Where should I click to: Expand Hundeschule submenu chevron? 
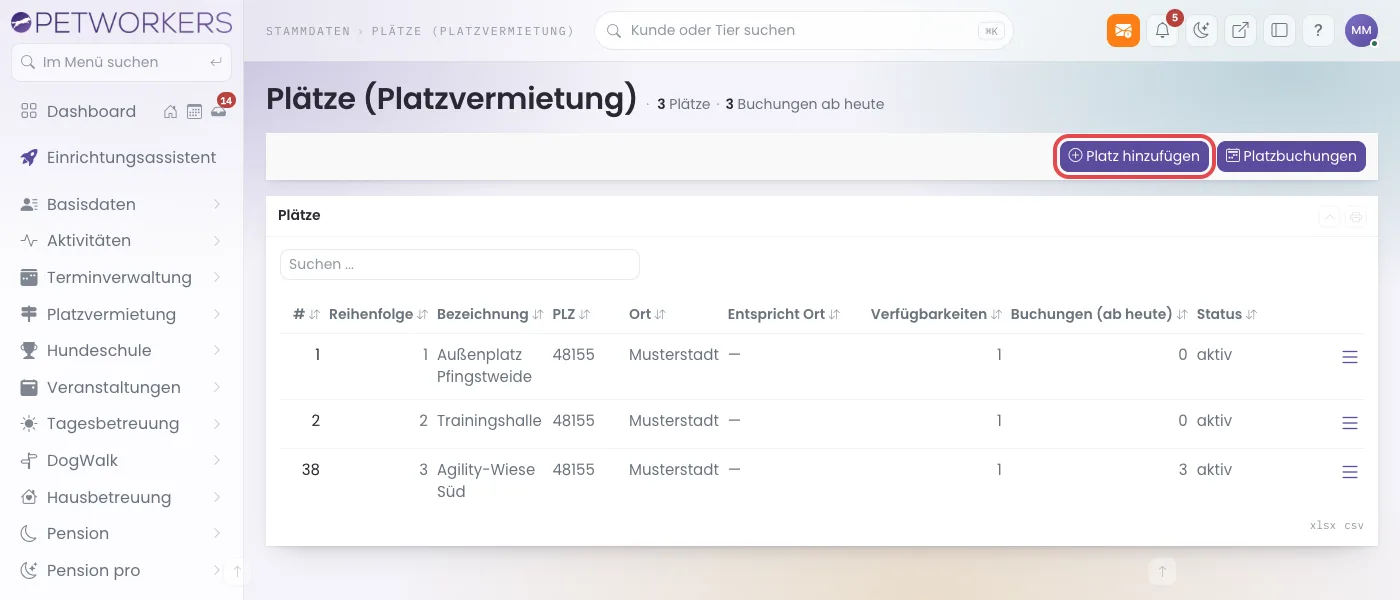(x=217, y=351)
